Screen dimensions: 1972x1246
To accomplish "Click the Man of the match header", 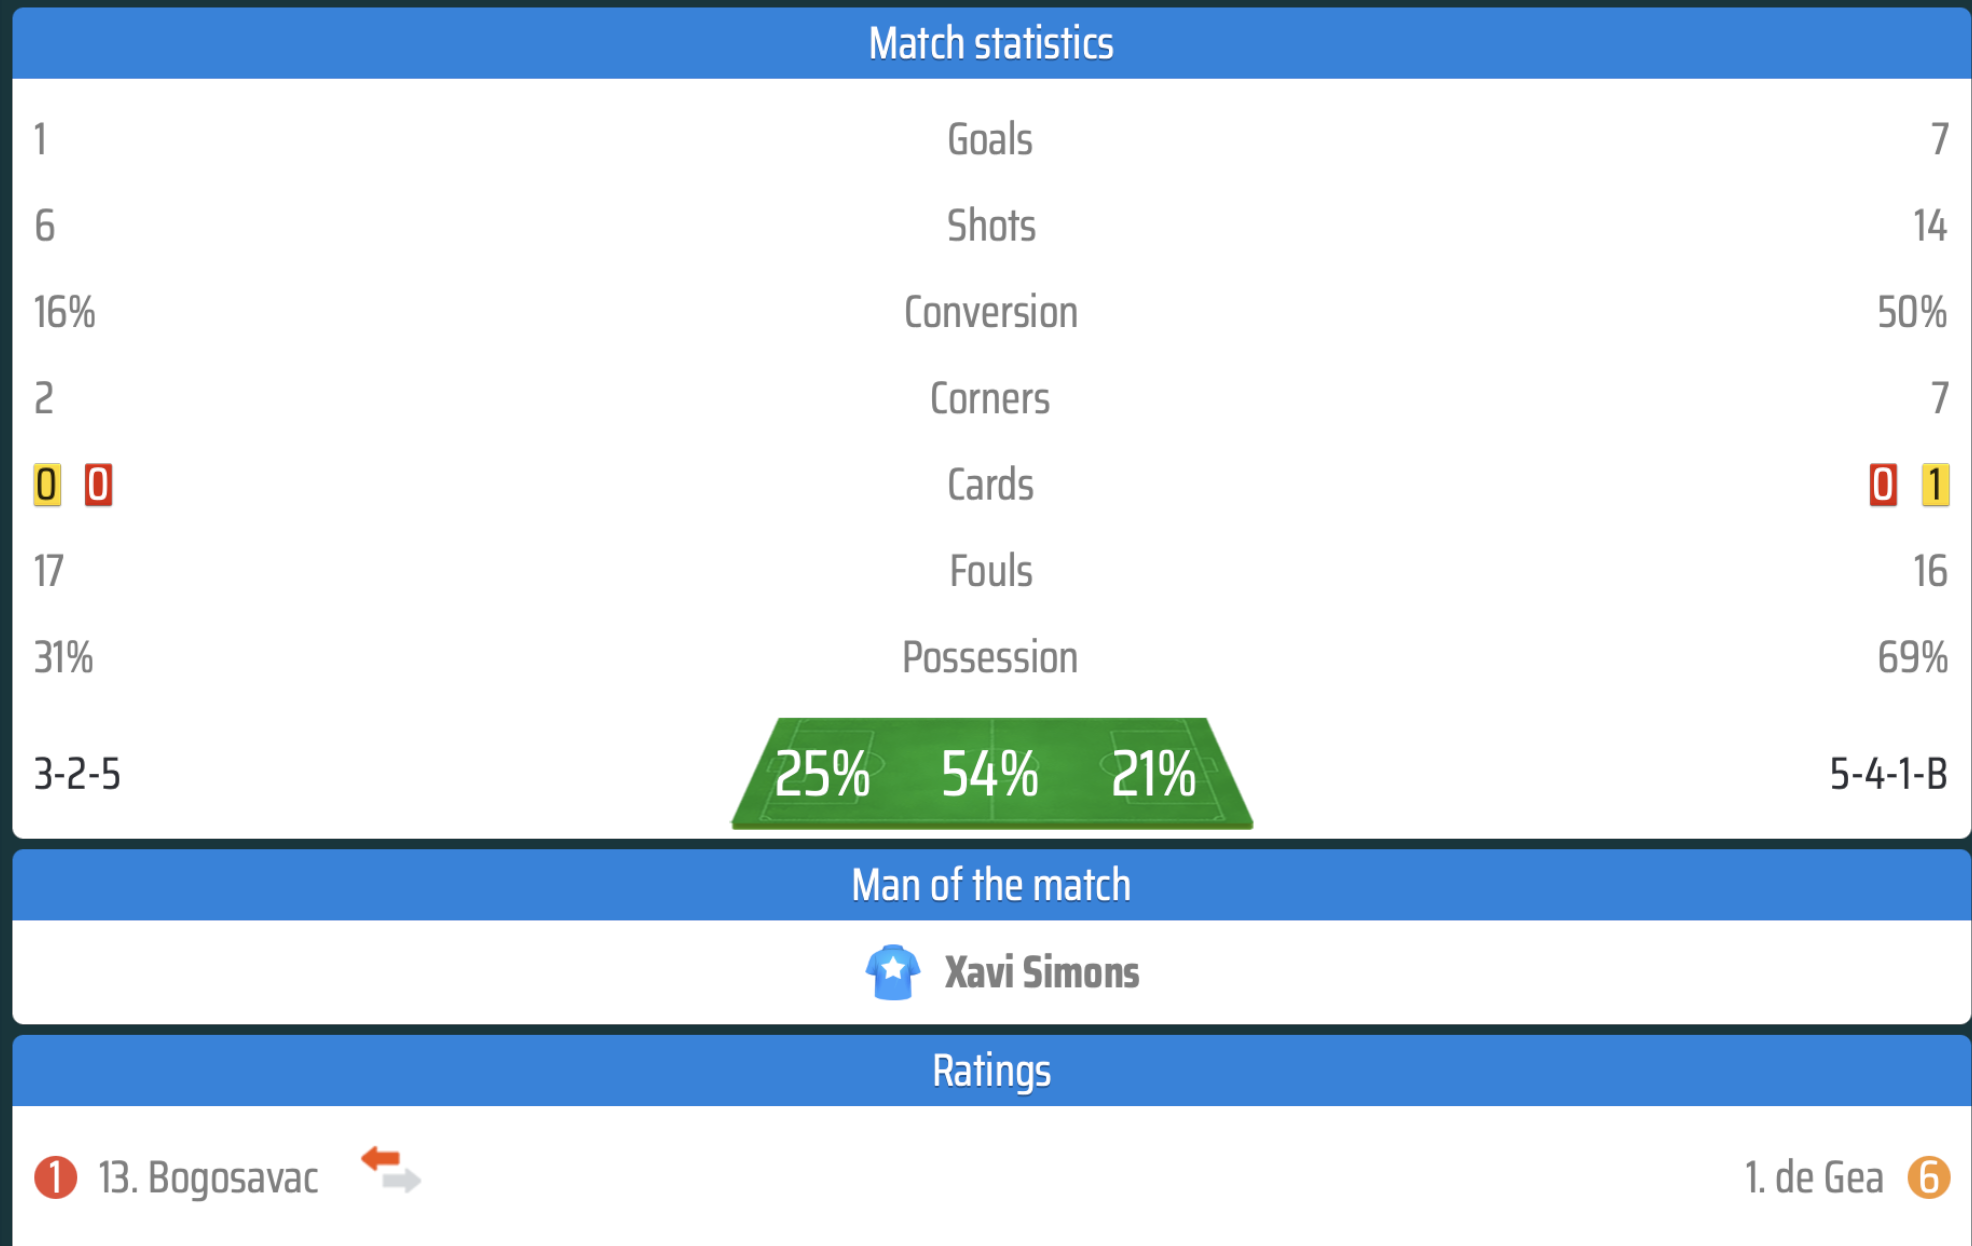I will pyautogui.click(x=991, y=885).
